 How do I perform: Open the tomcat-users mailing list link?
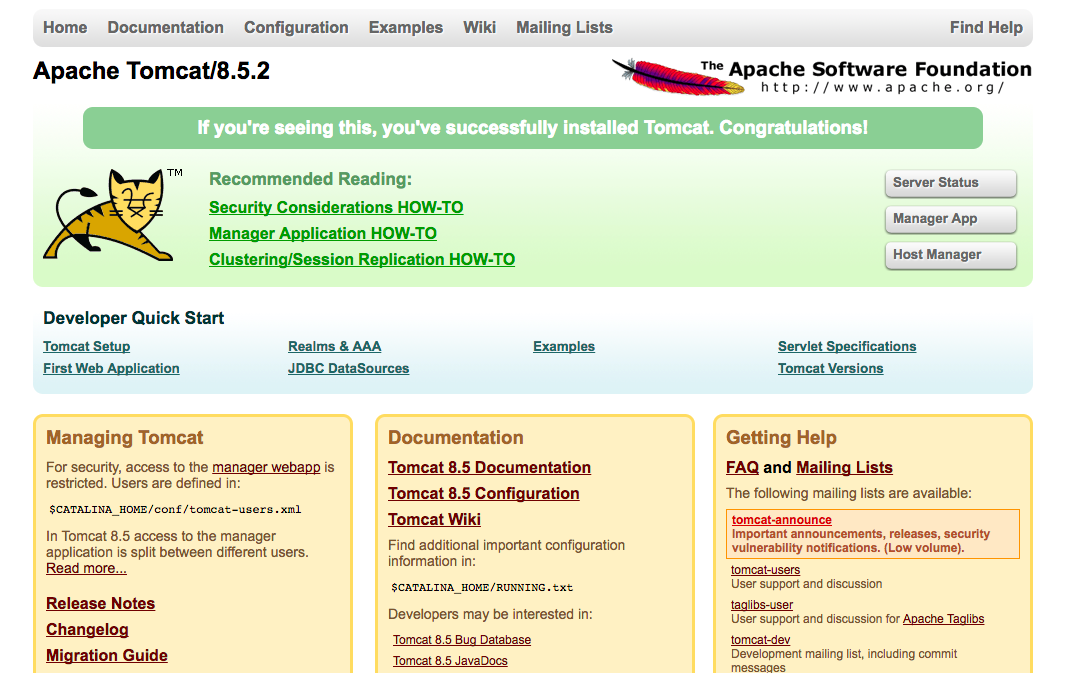(x=765, y=570)
